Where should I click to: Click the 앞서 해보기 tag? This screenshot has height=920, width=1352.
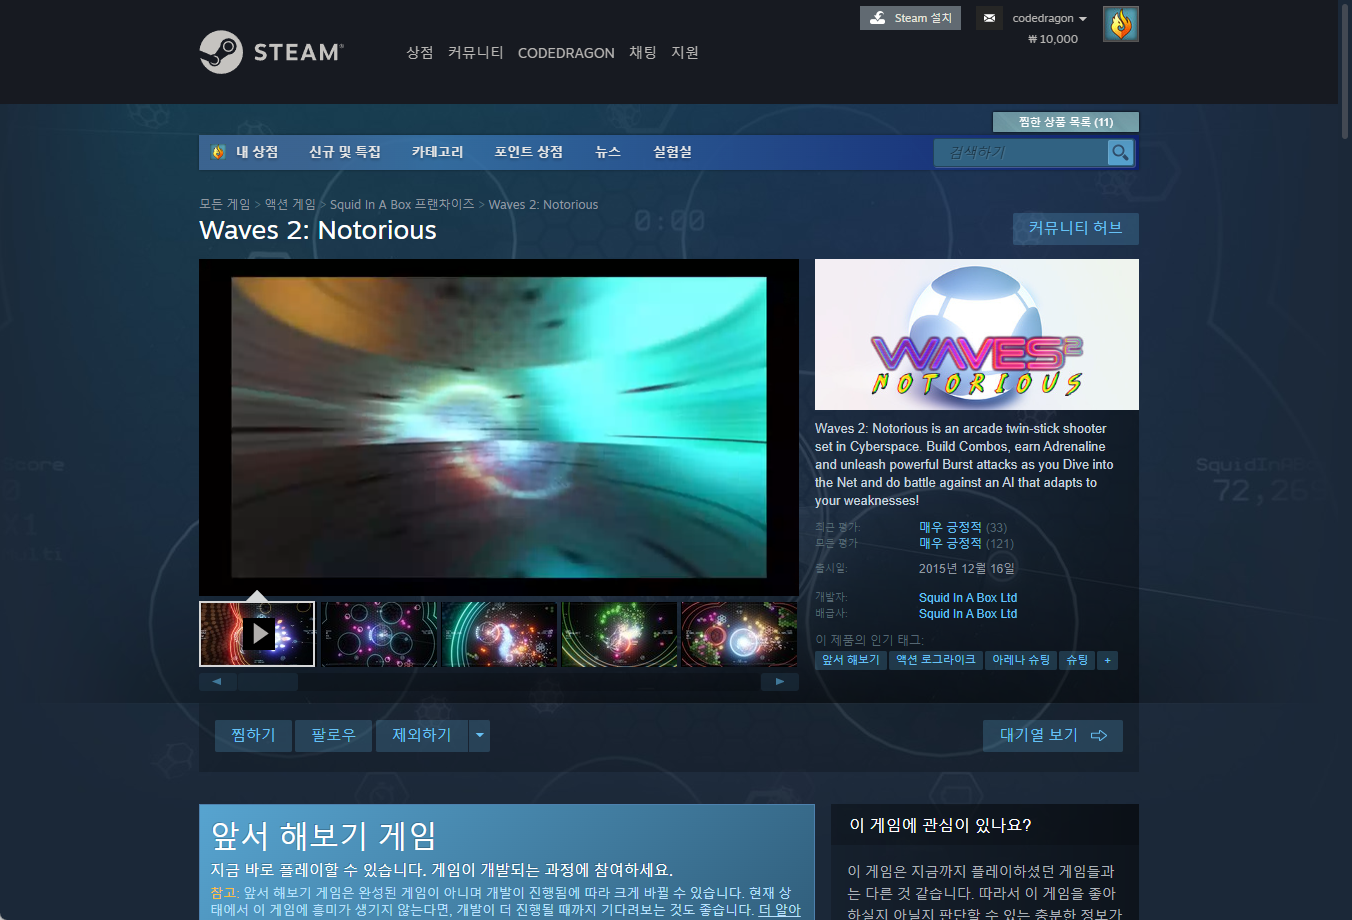851,660
